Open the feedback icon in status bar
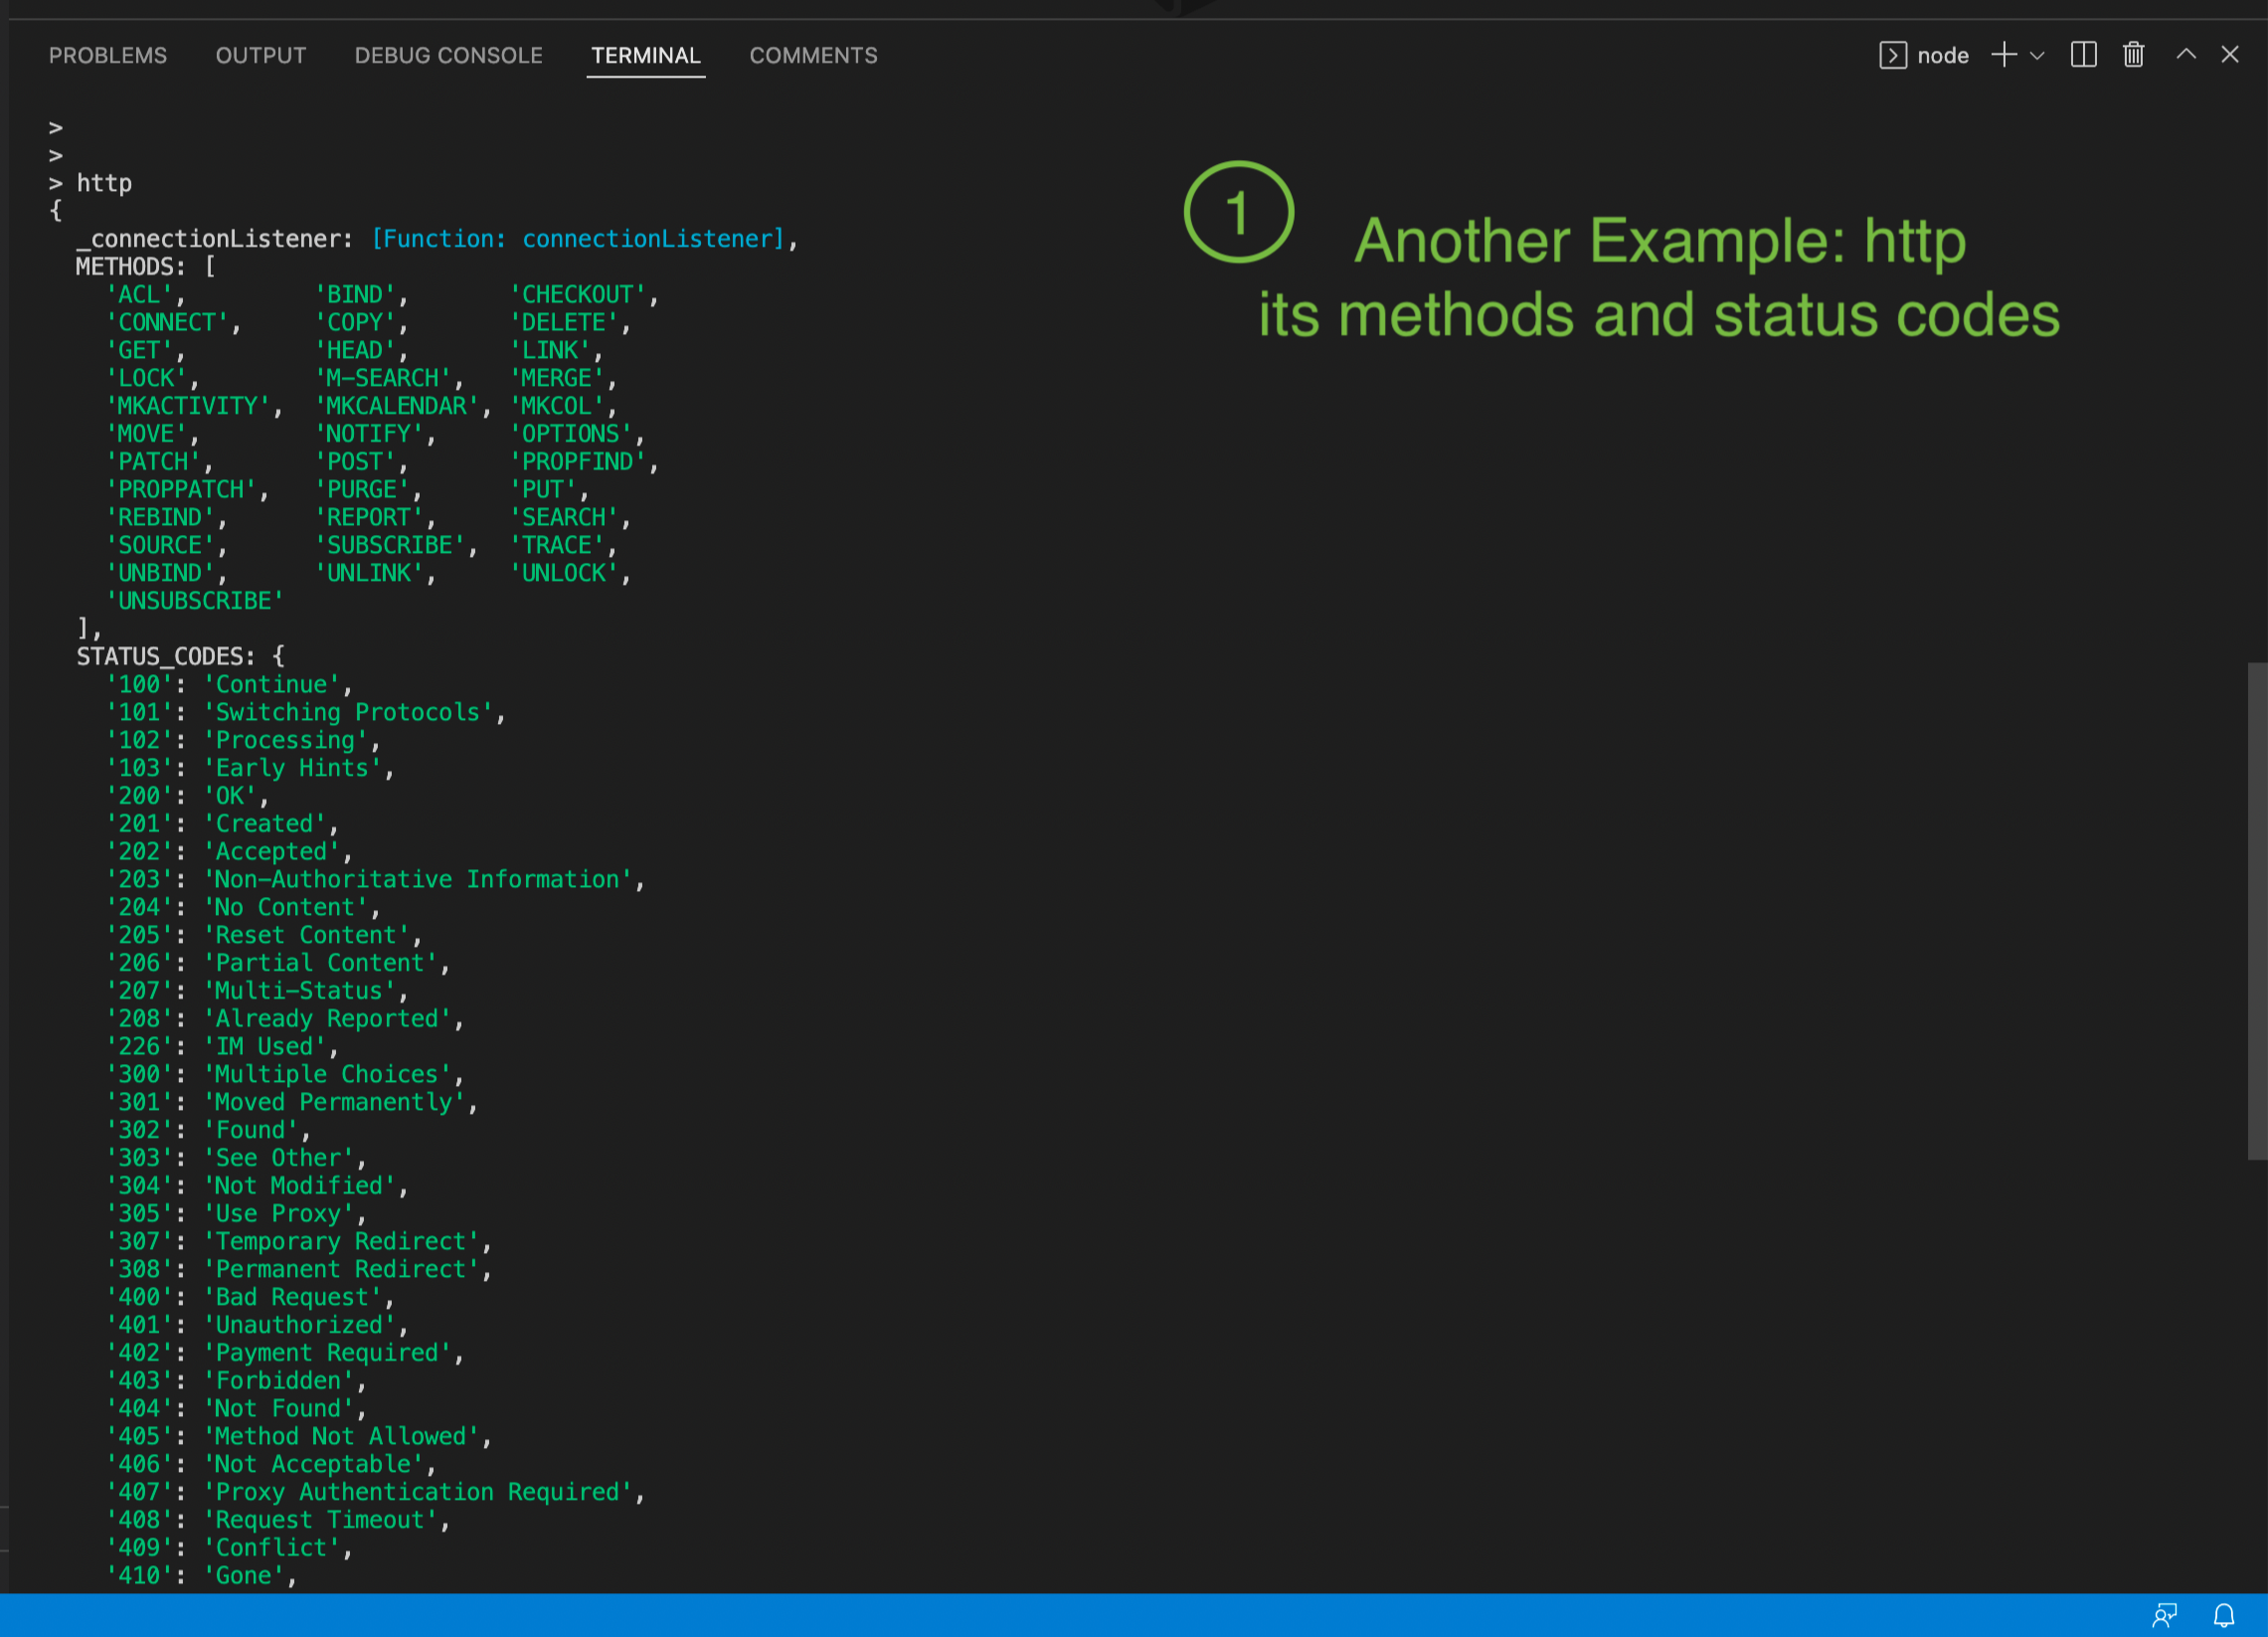 [2165, 1615]
